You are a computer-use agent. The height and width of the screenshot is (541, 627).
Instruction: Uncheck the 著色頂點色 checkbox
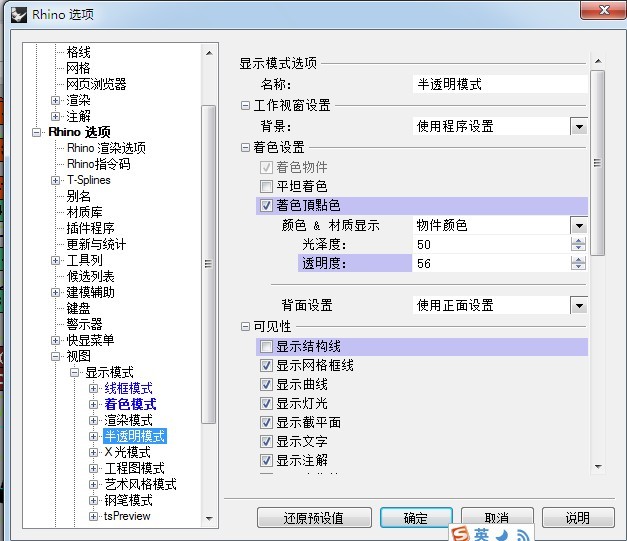pos(266,206)
